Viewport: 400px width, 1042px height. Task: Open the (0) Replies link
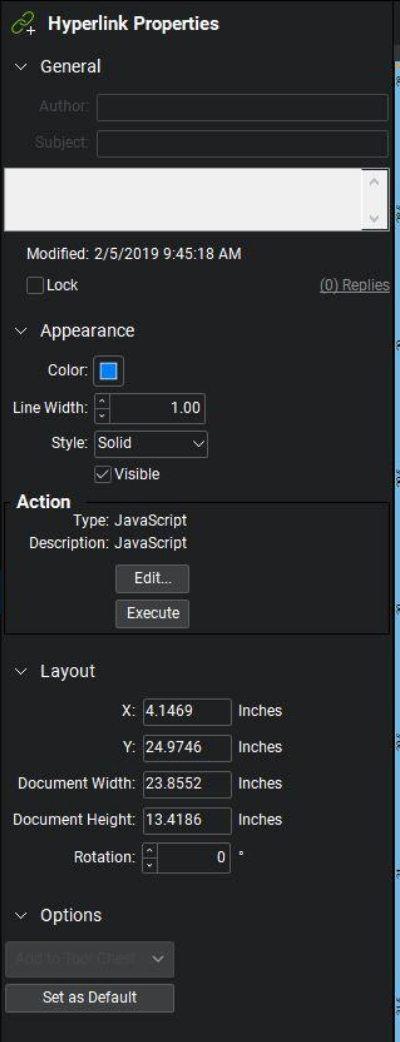click(x=354, y=286)
